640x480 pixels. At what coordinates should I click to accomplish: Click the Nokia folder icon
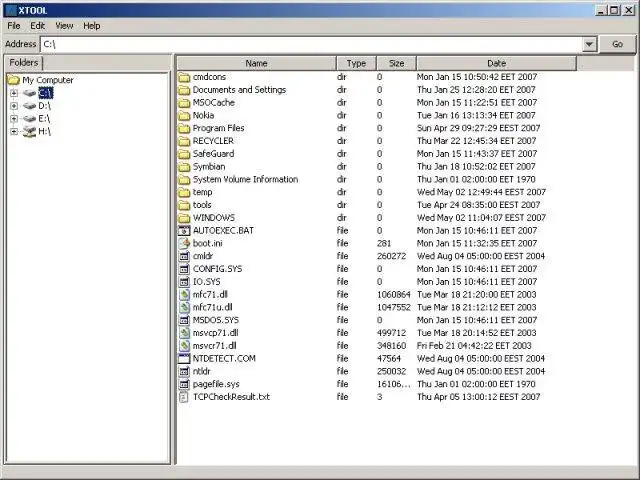[184, 116]
